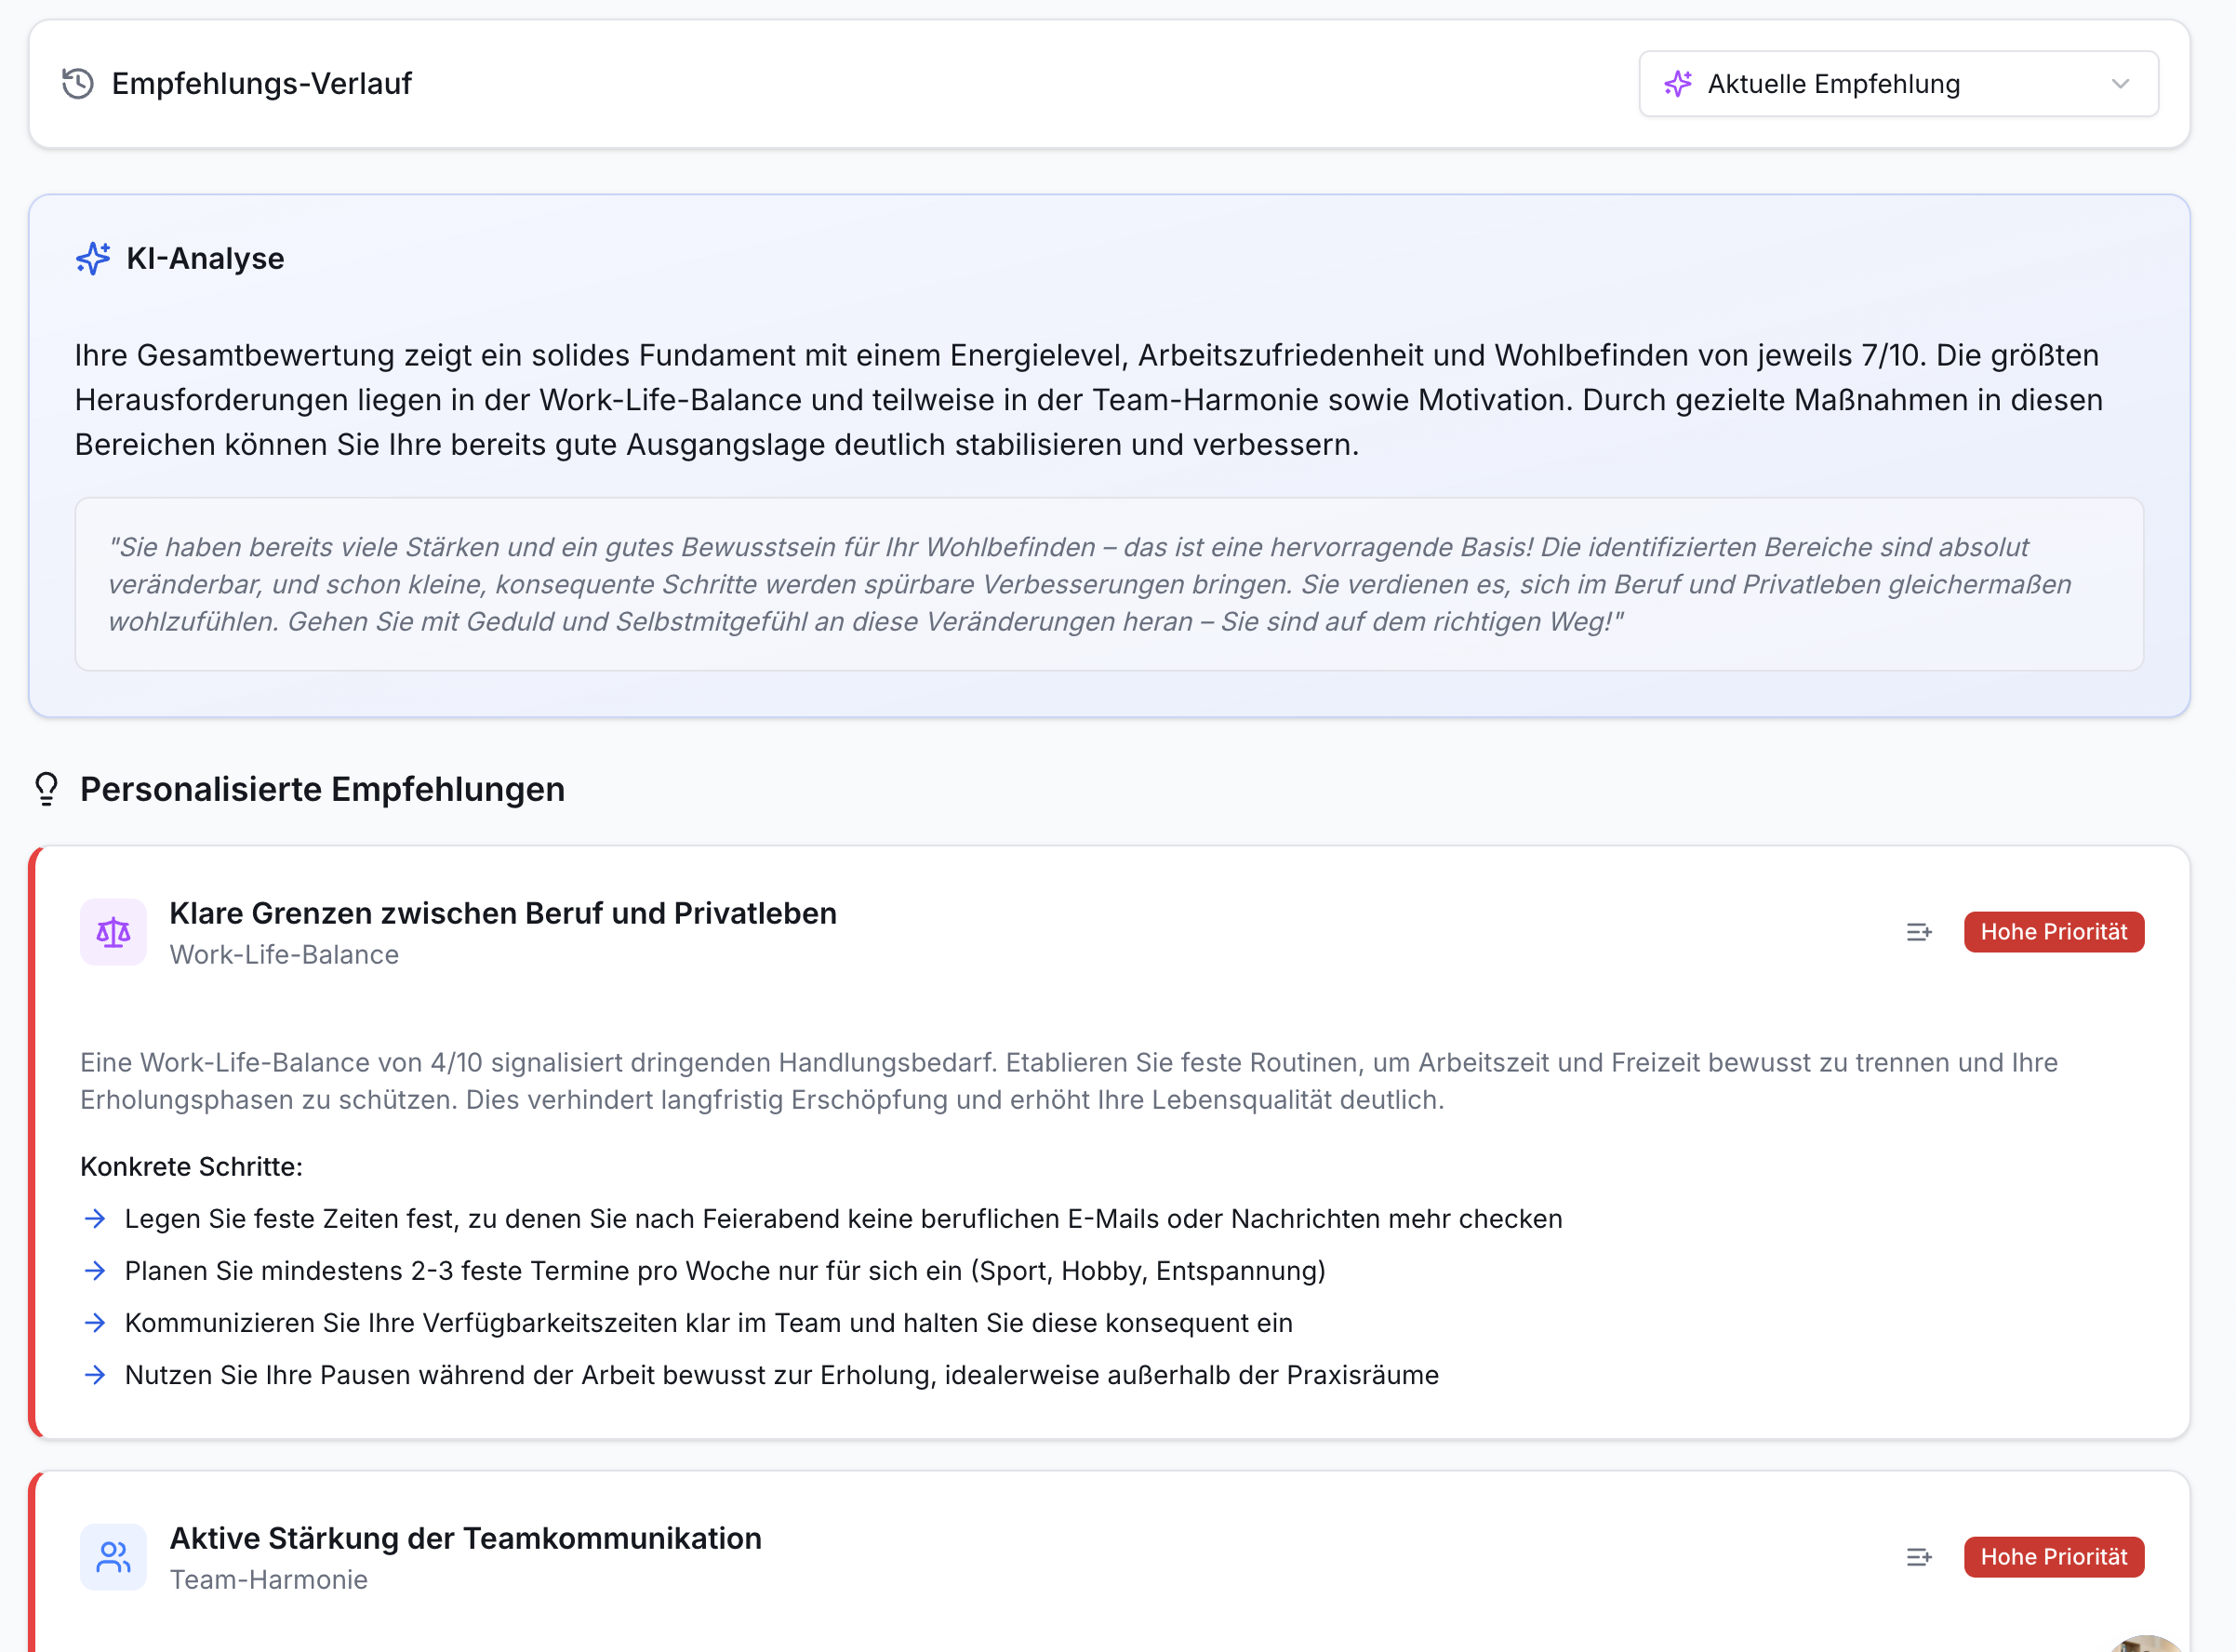This screenshot has height=1652, width=2236.
Task: Click the Konkrete Schritte label
Action: 191,1167
